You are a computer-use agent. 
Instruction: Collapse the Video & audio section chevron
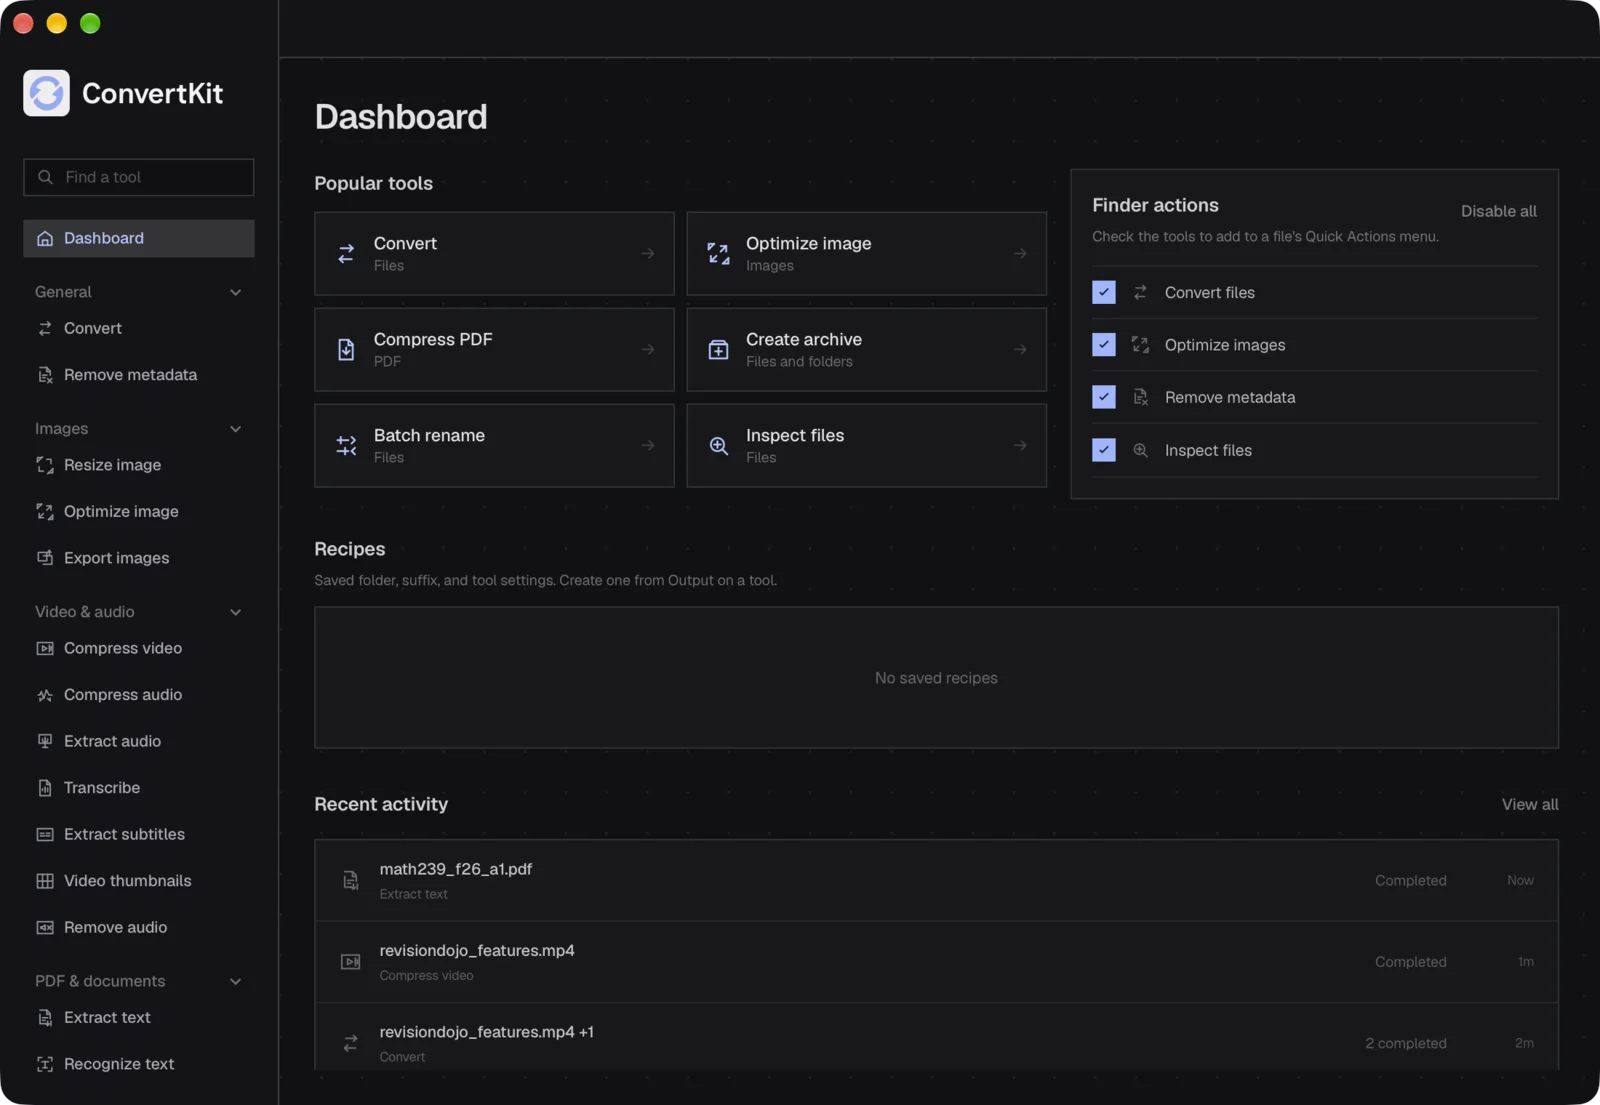(x=236, y=612)
